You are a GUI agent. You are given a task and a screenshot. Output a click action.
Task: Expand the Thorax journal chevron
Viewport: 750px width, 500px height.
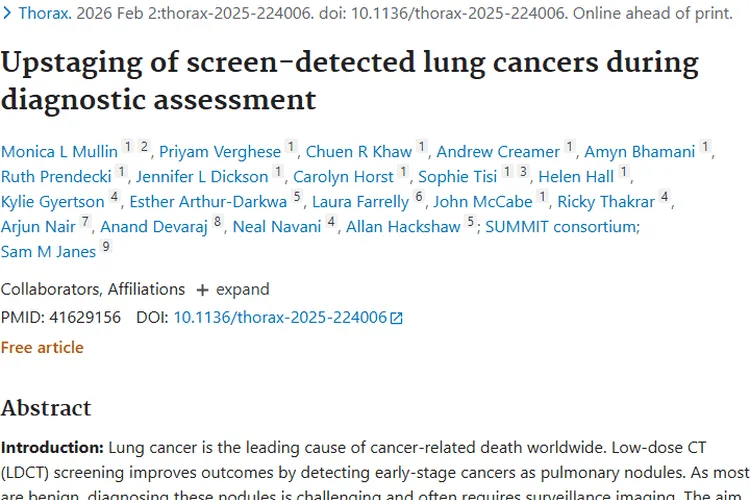tap(6, 14)
